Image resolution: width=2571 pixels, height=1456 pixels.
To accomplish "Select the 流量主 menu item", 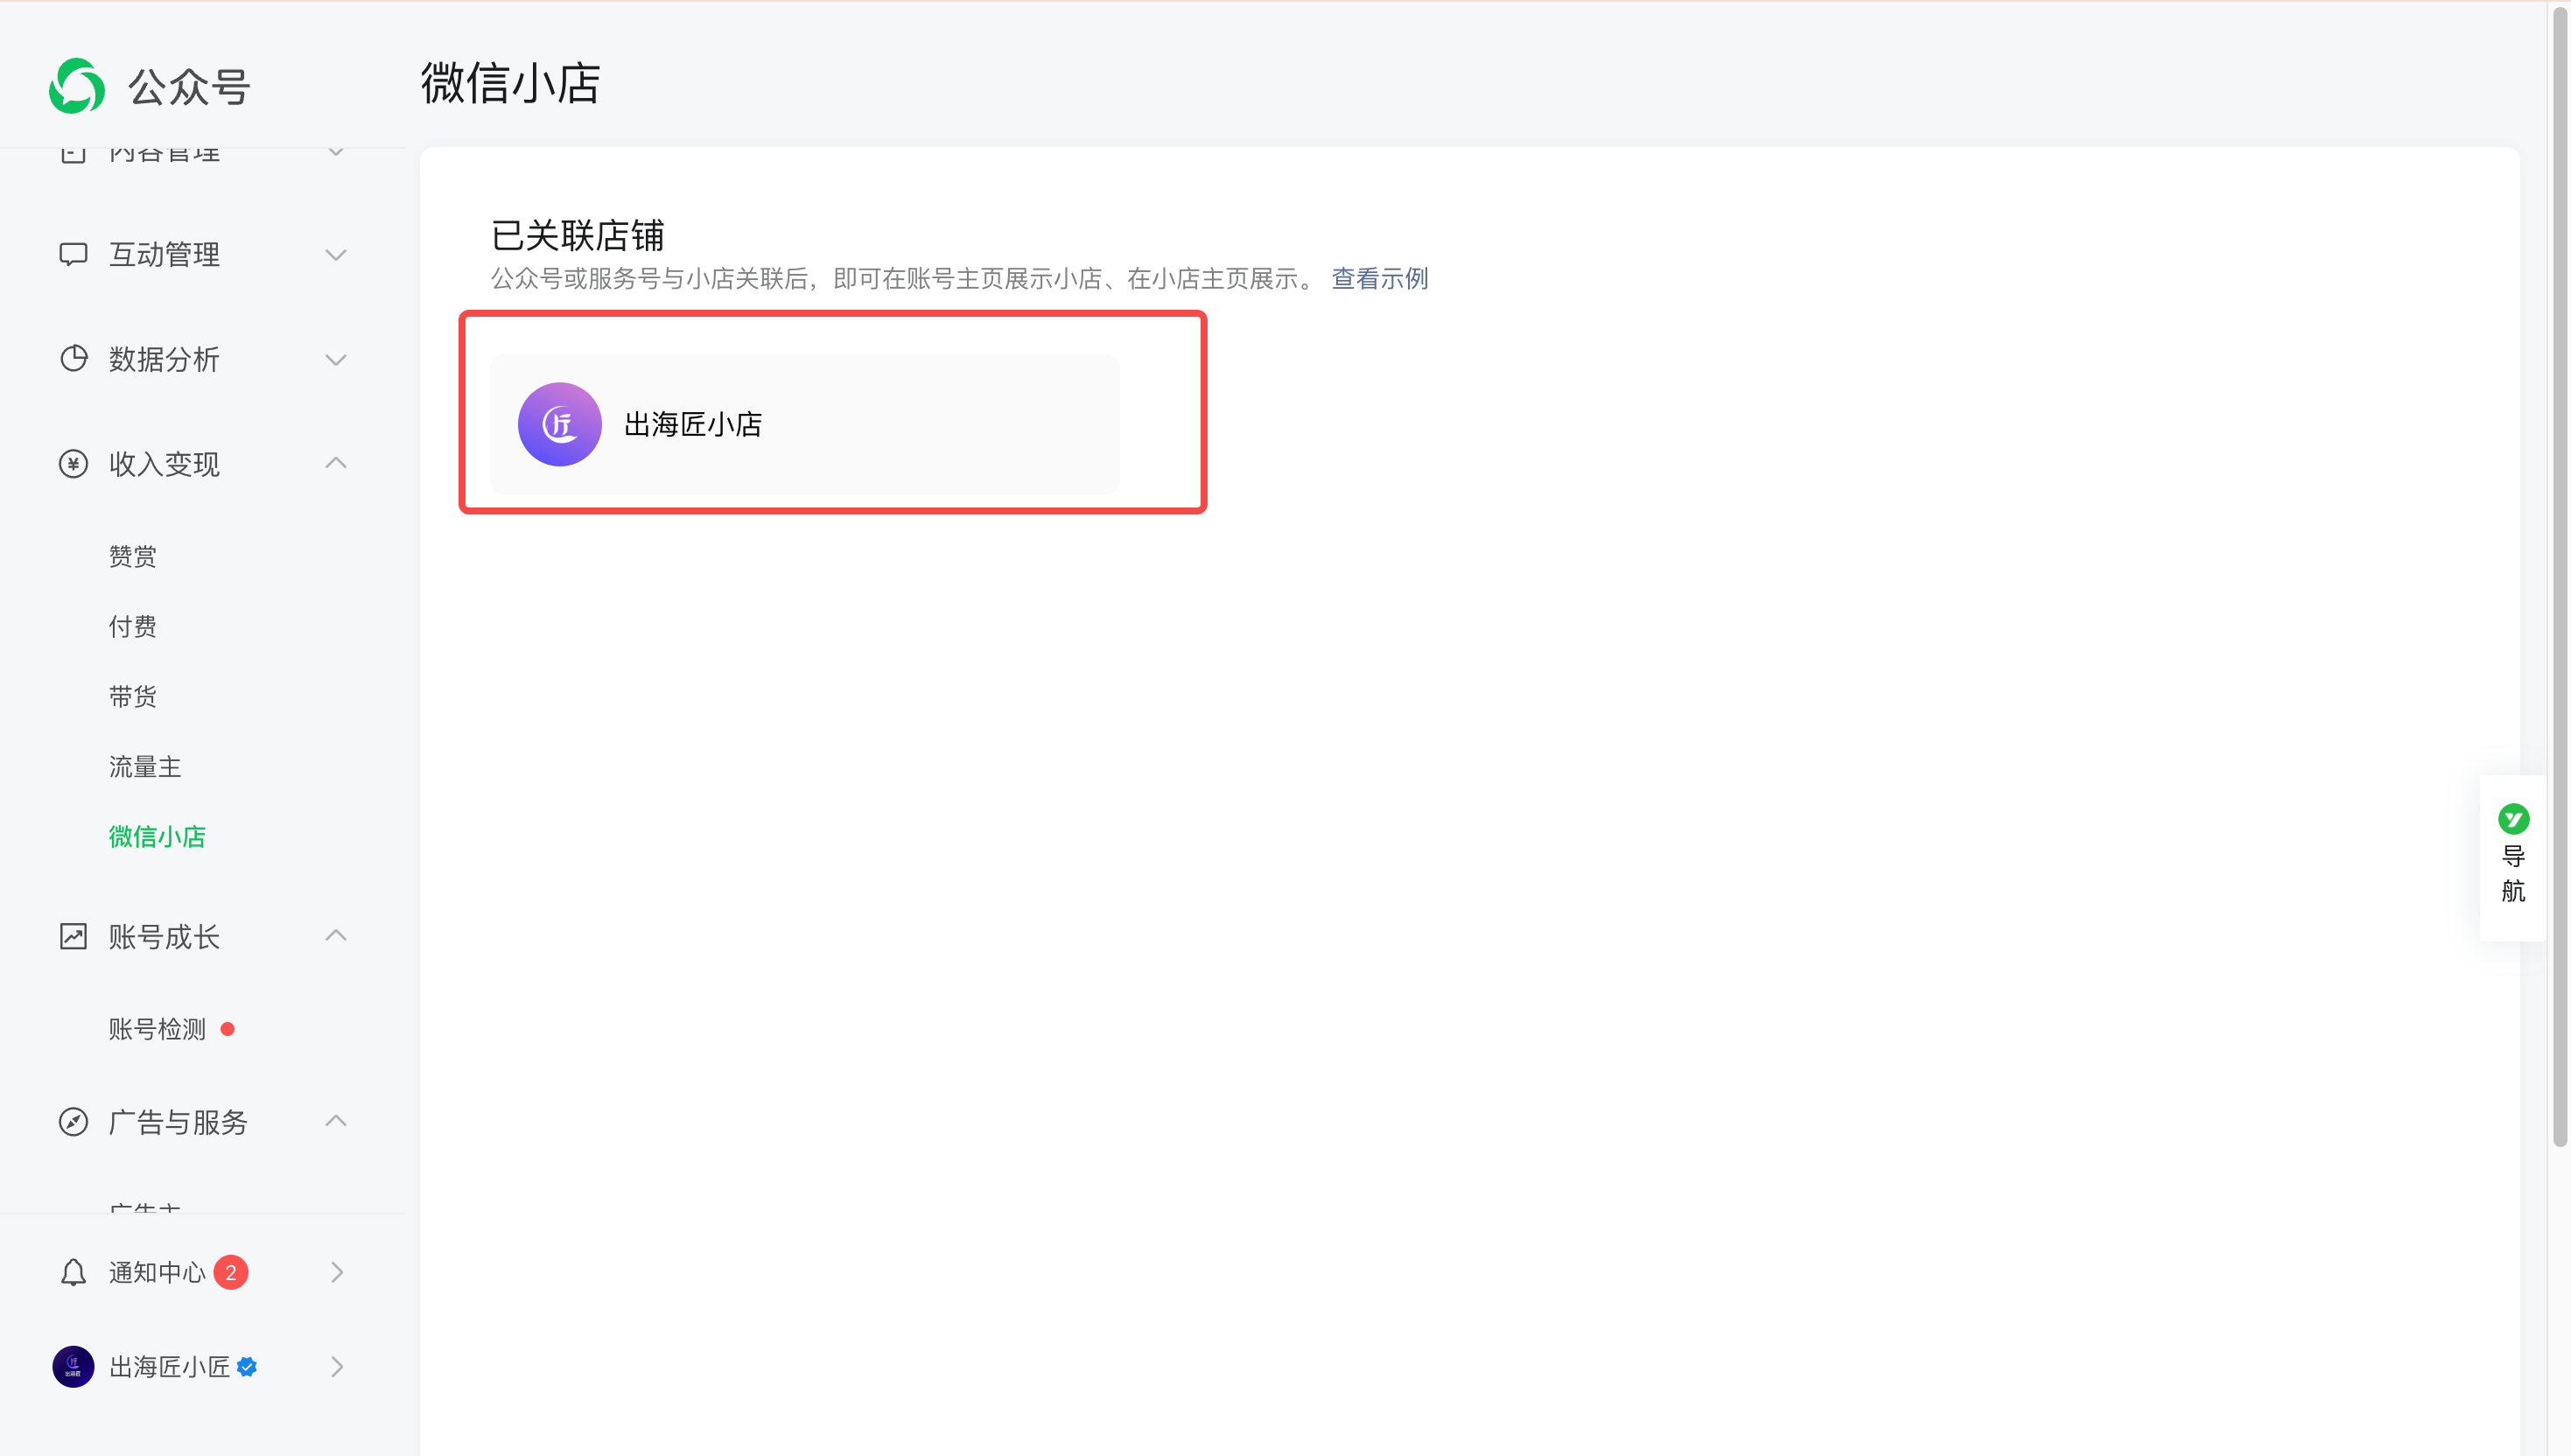I will (x=145, y=766).
